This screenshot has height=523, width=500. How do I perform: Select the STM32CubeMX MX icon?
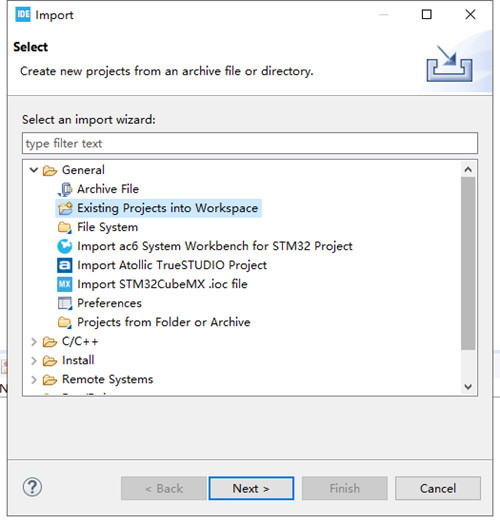[x=64, y=285]
